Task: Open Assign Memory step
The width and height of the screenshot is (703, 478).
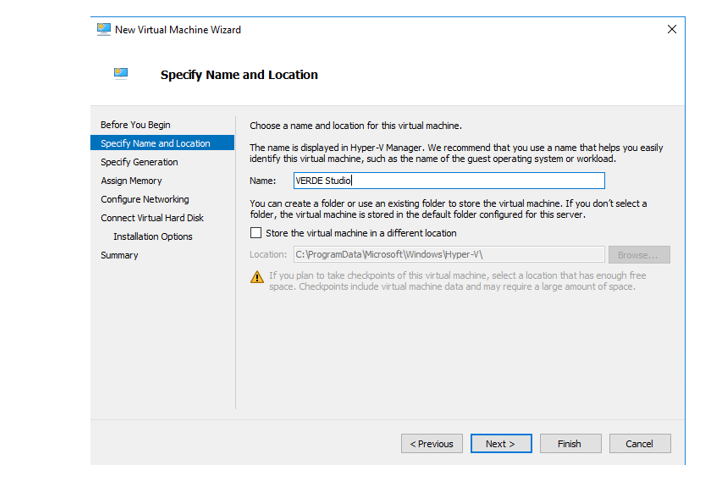Action: coord(131,181)
